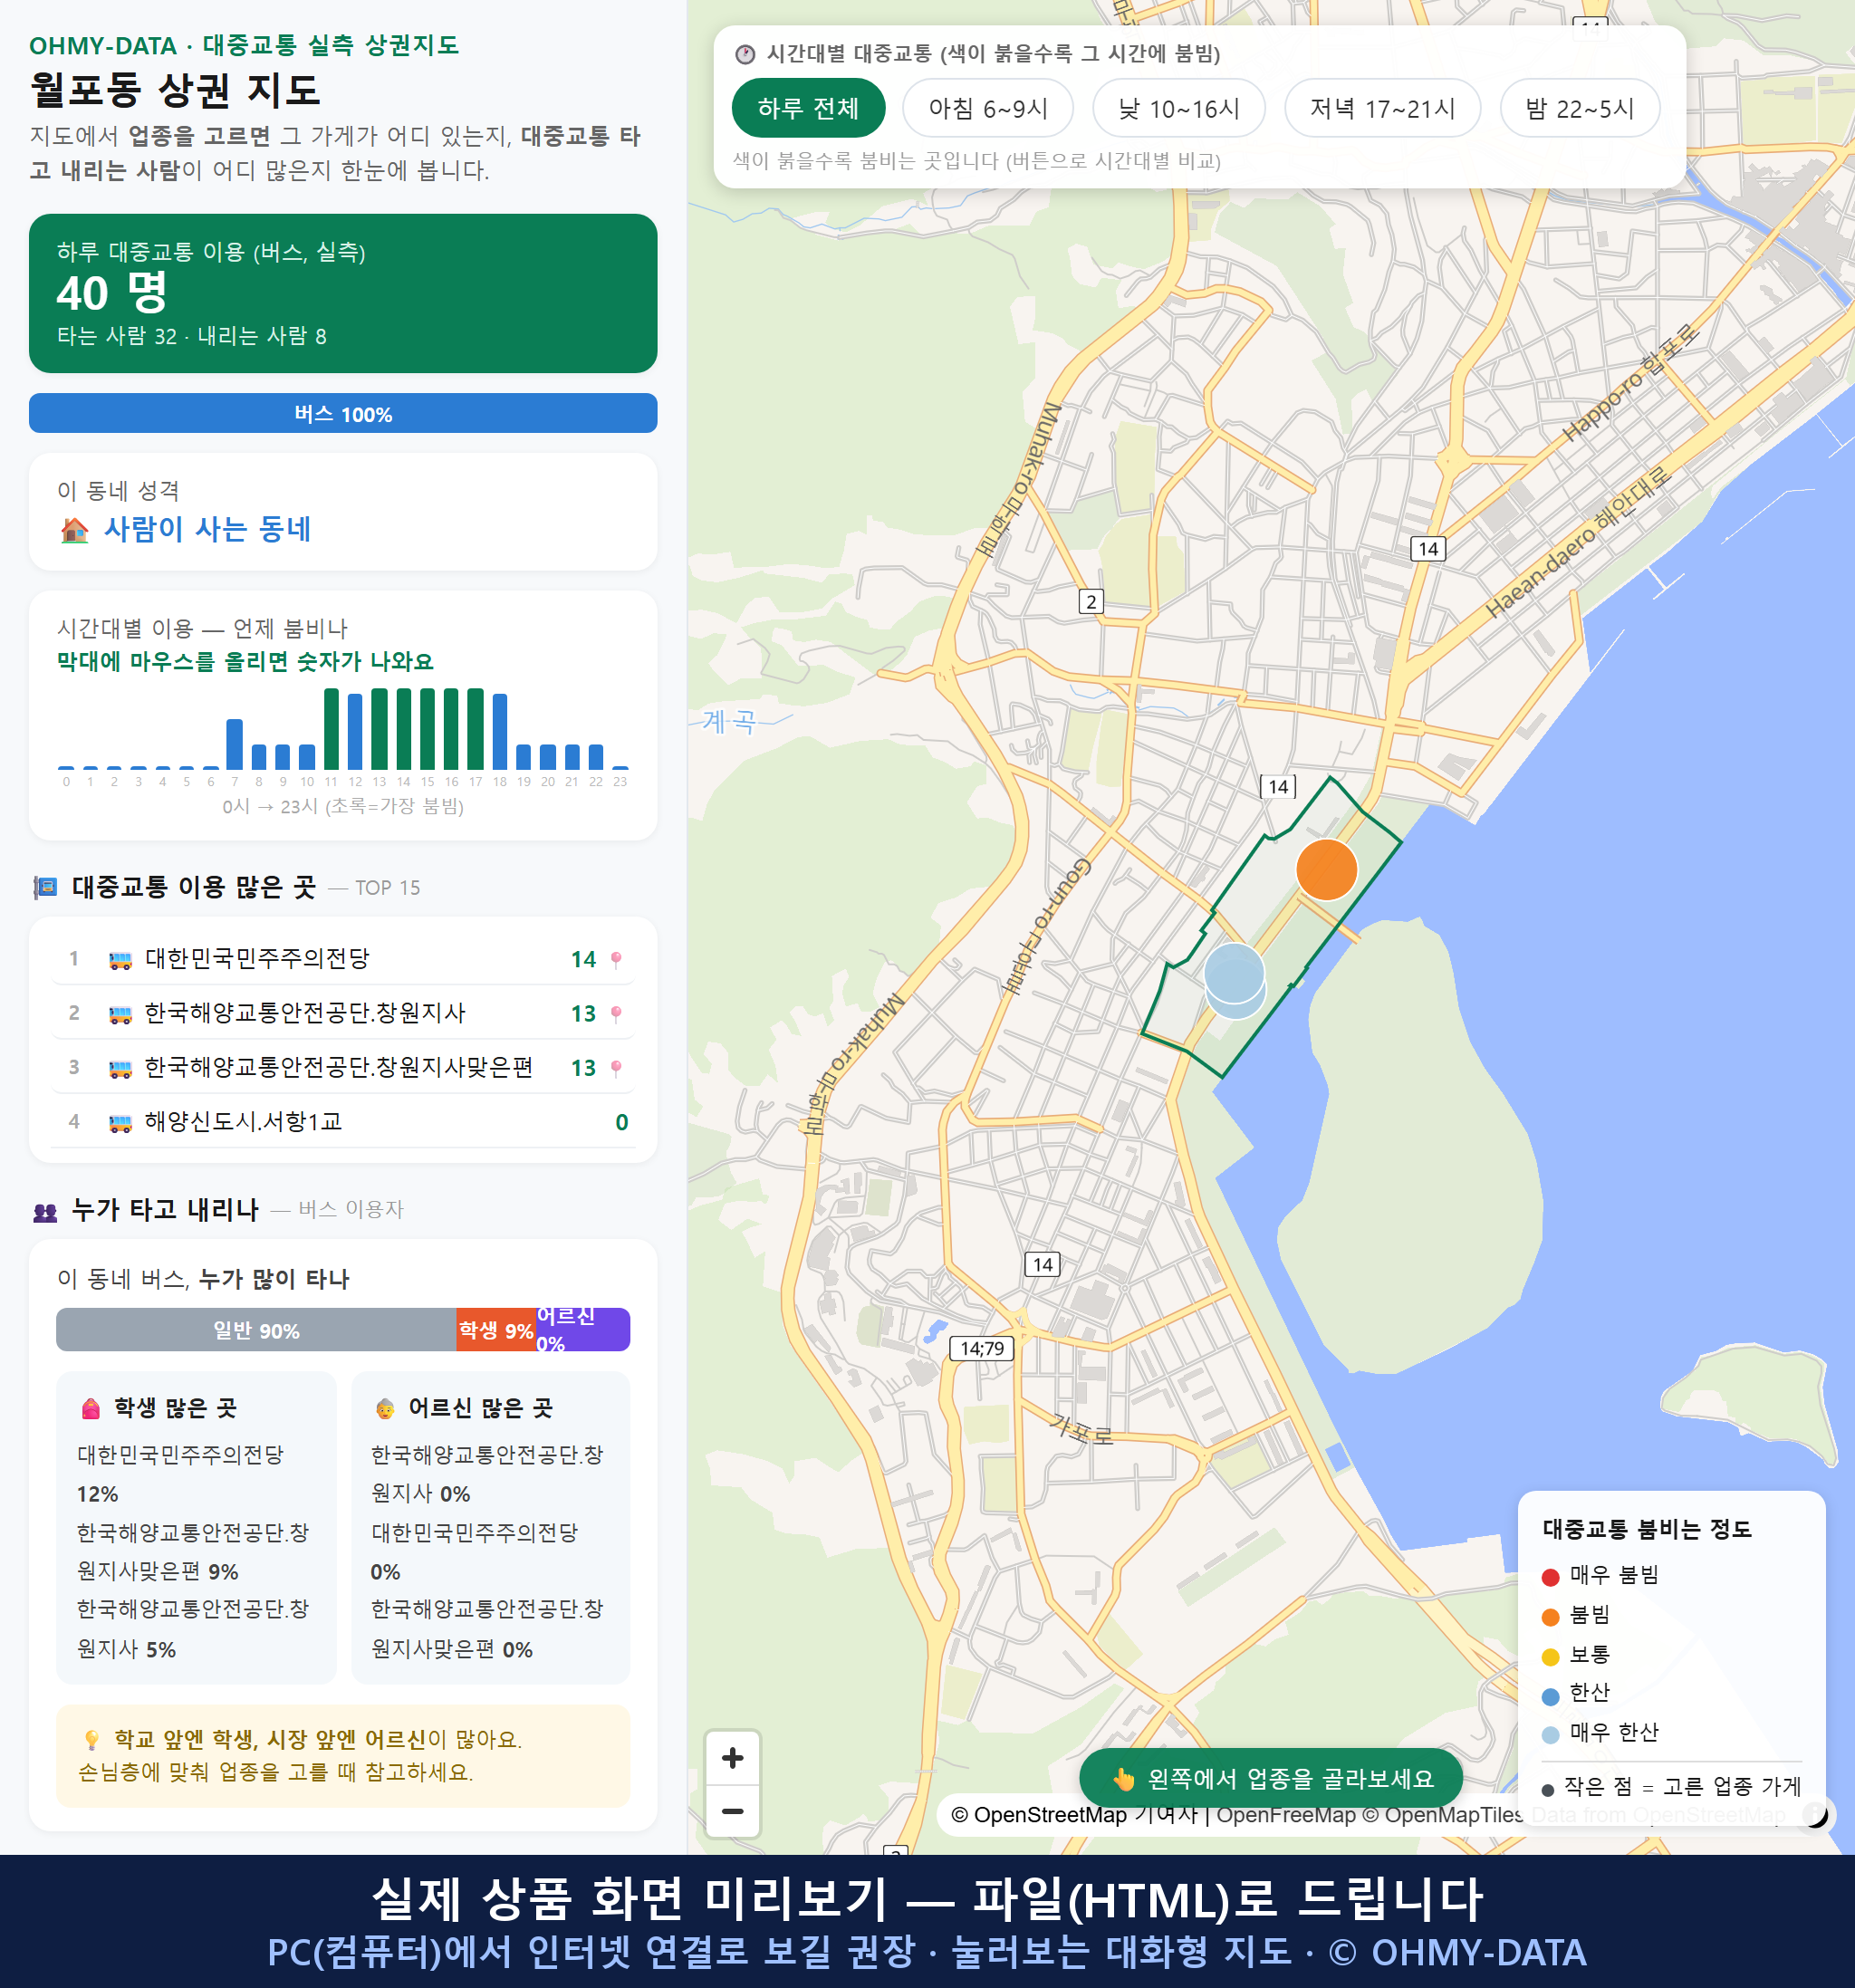
Task: Select the 저녁 17~21시 time filter
Action: (1382, 108)
